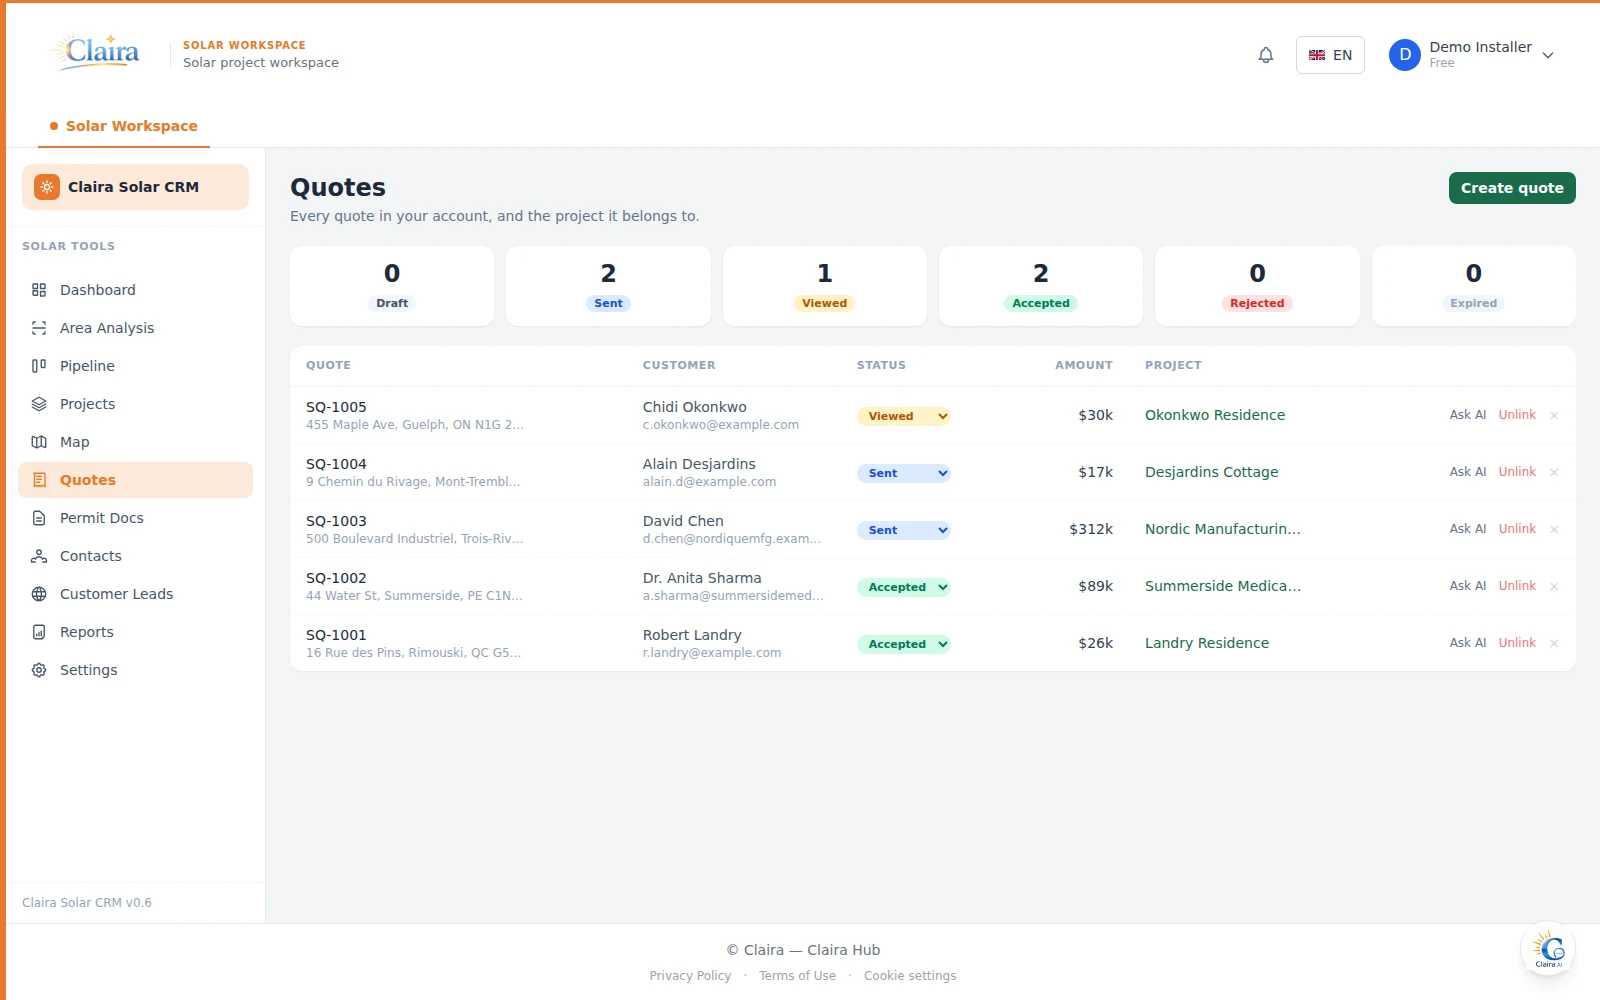Viewport: 1600px width, 1000px height.
Task: Click the Reports sidebar icon
Action: coord(39,632)
